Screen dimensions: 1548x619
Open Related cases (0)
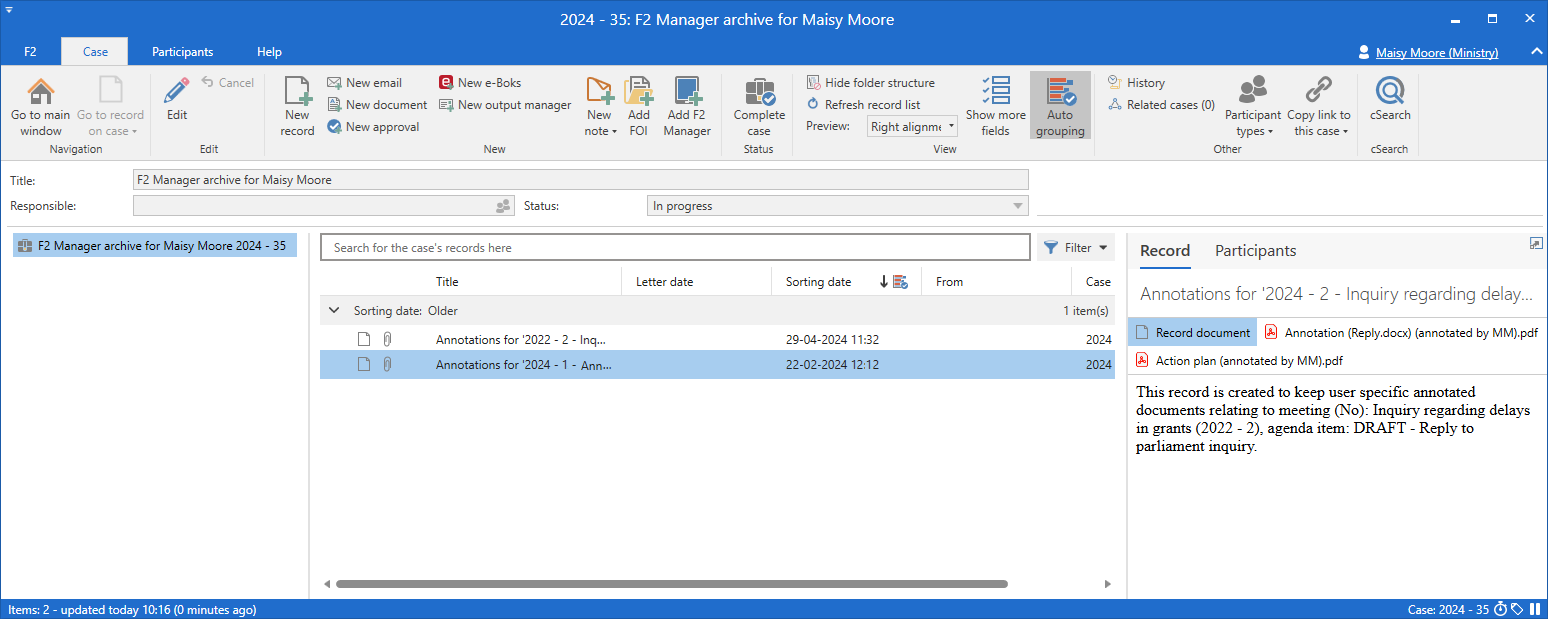(x=1160, y=103)
